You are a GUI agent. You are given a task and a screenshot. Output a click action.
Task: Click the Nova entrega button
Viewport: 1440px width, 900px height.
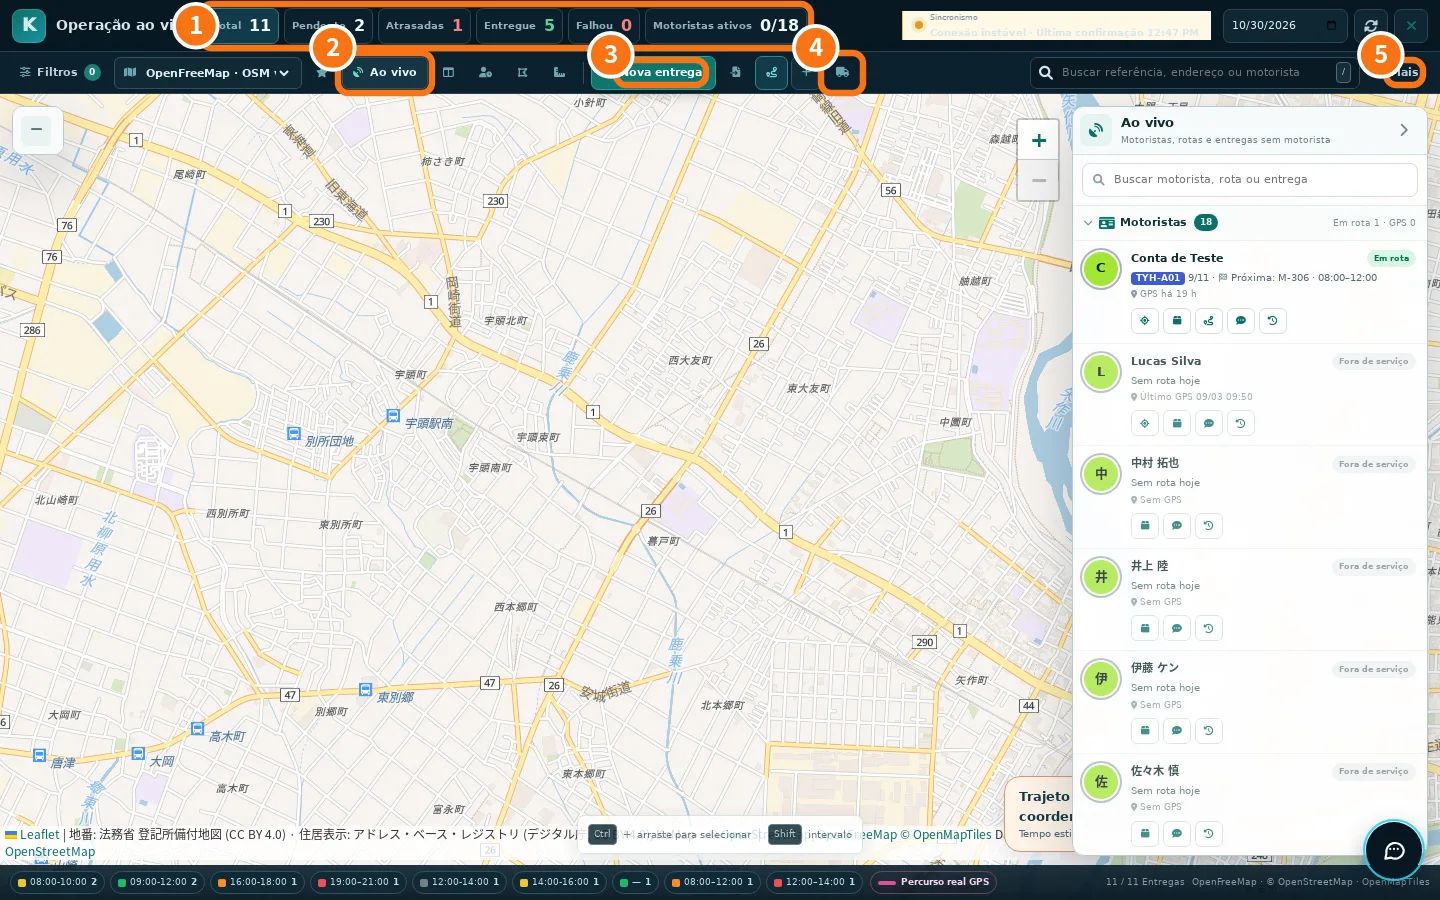(653, 72)
